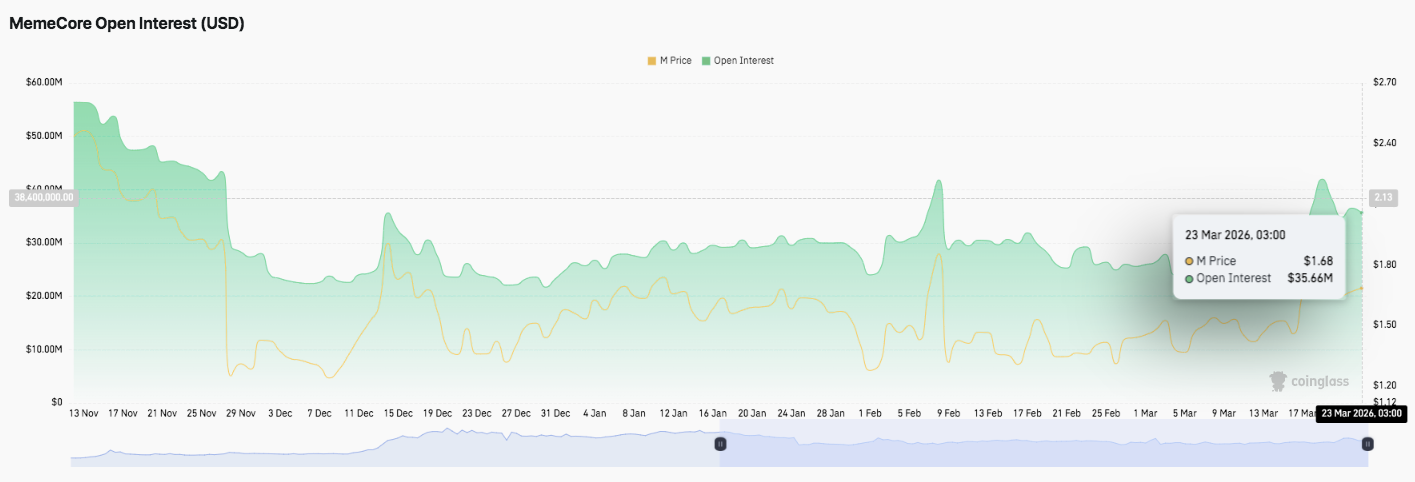Click the MemeCore Open Interest (USD) title
This screenshot has height=482, width=1415.
click(127, 24)
